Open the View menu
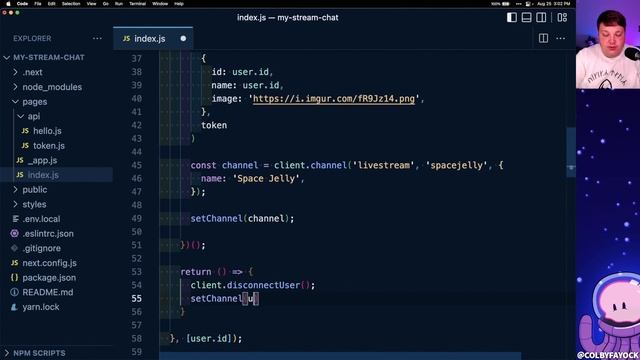 91,4
